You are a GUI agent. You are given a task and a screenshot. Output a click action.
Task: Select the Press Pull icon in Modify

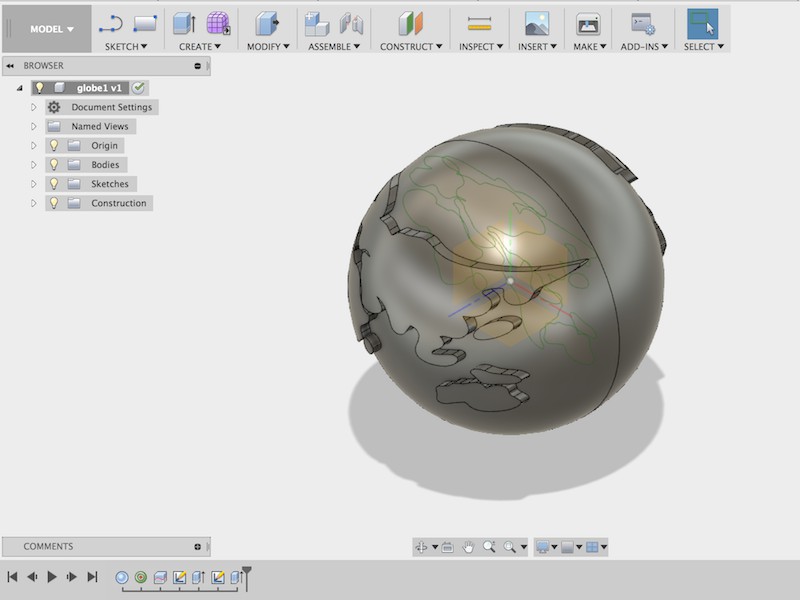tap(267, 23)
